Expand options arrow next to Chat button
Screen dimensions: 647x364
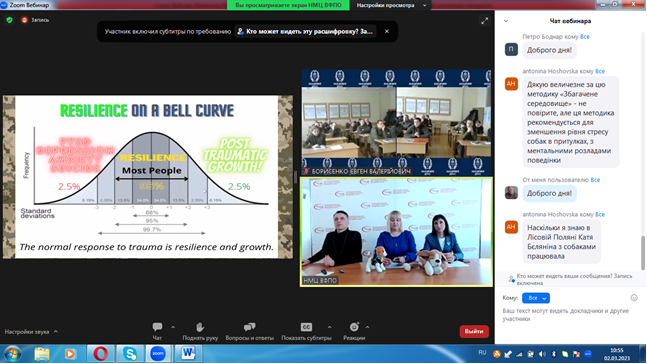click(173, 327)
